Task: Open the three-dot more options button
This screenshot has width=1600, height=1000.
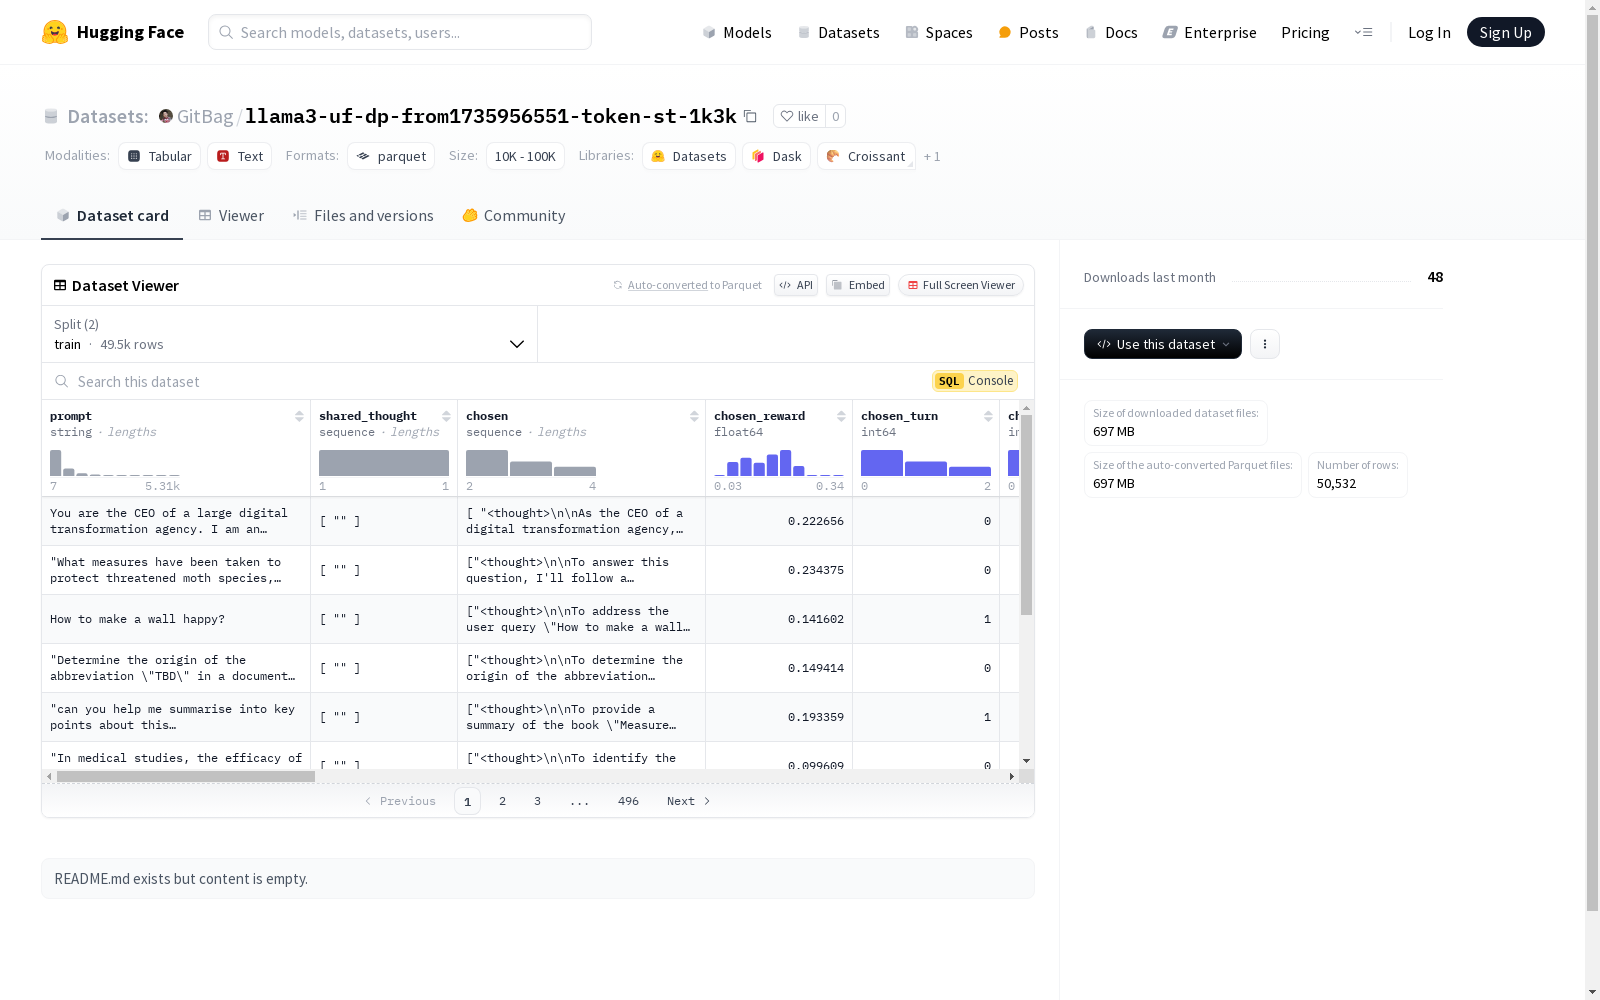Action: pyautogui.click(x=1265, y=344)
